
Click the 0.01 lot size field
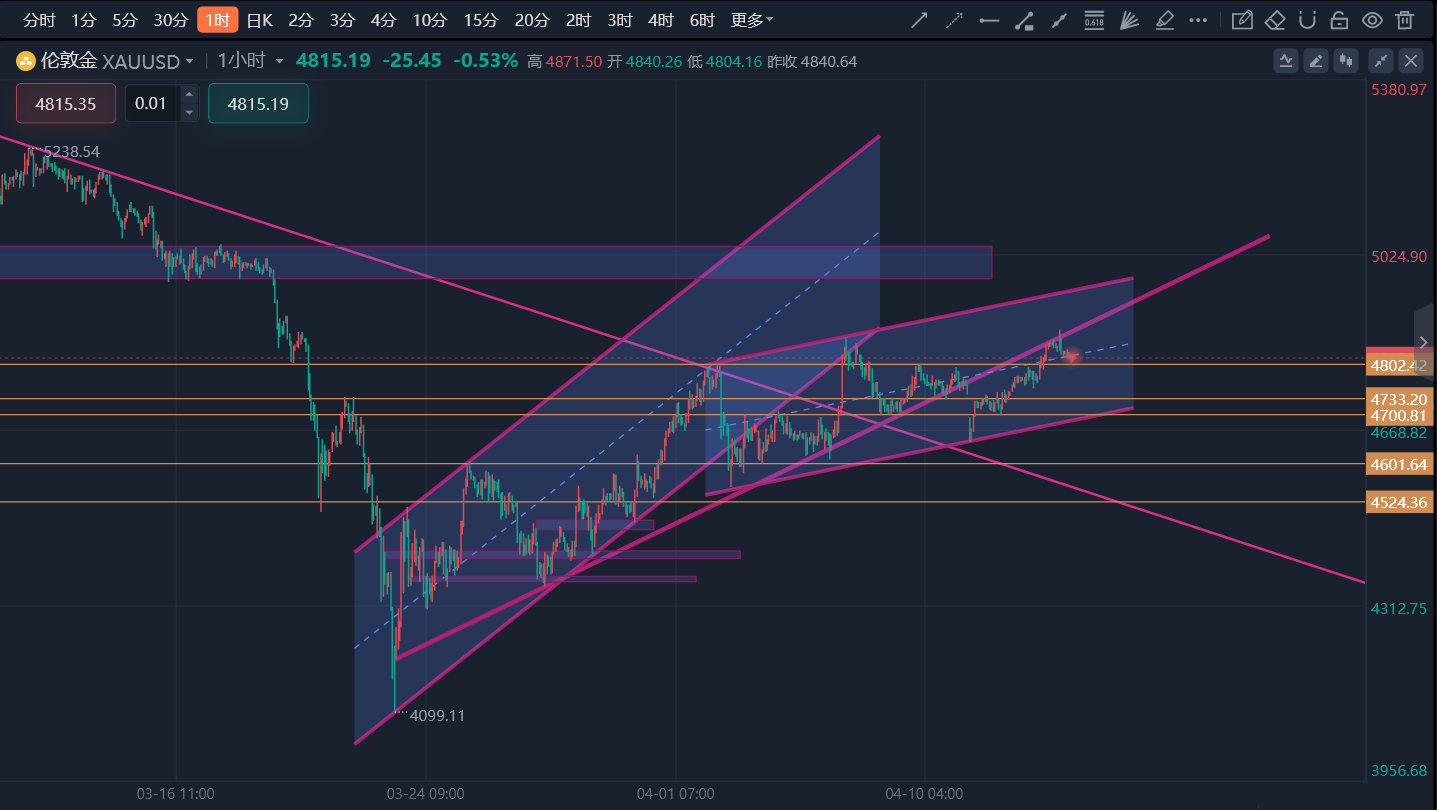152,103
